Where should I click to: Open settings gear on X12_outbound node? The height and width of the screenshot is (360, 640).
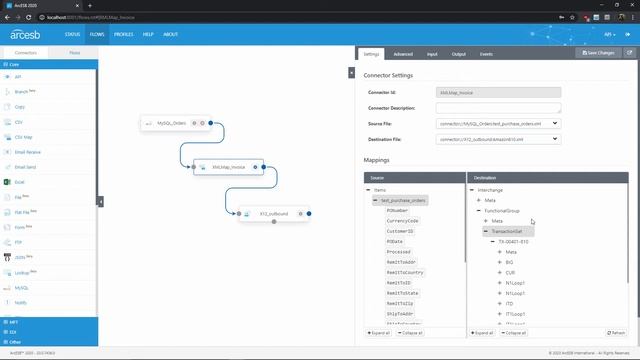pos(300,213)
